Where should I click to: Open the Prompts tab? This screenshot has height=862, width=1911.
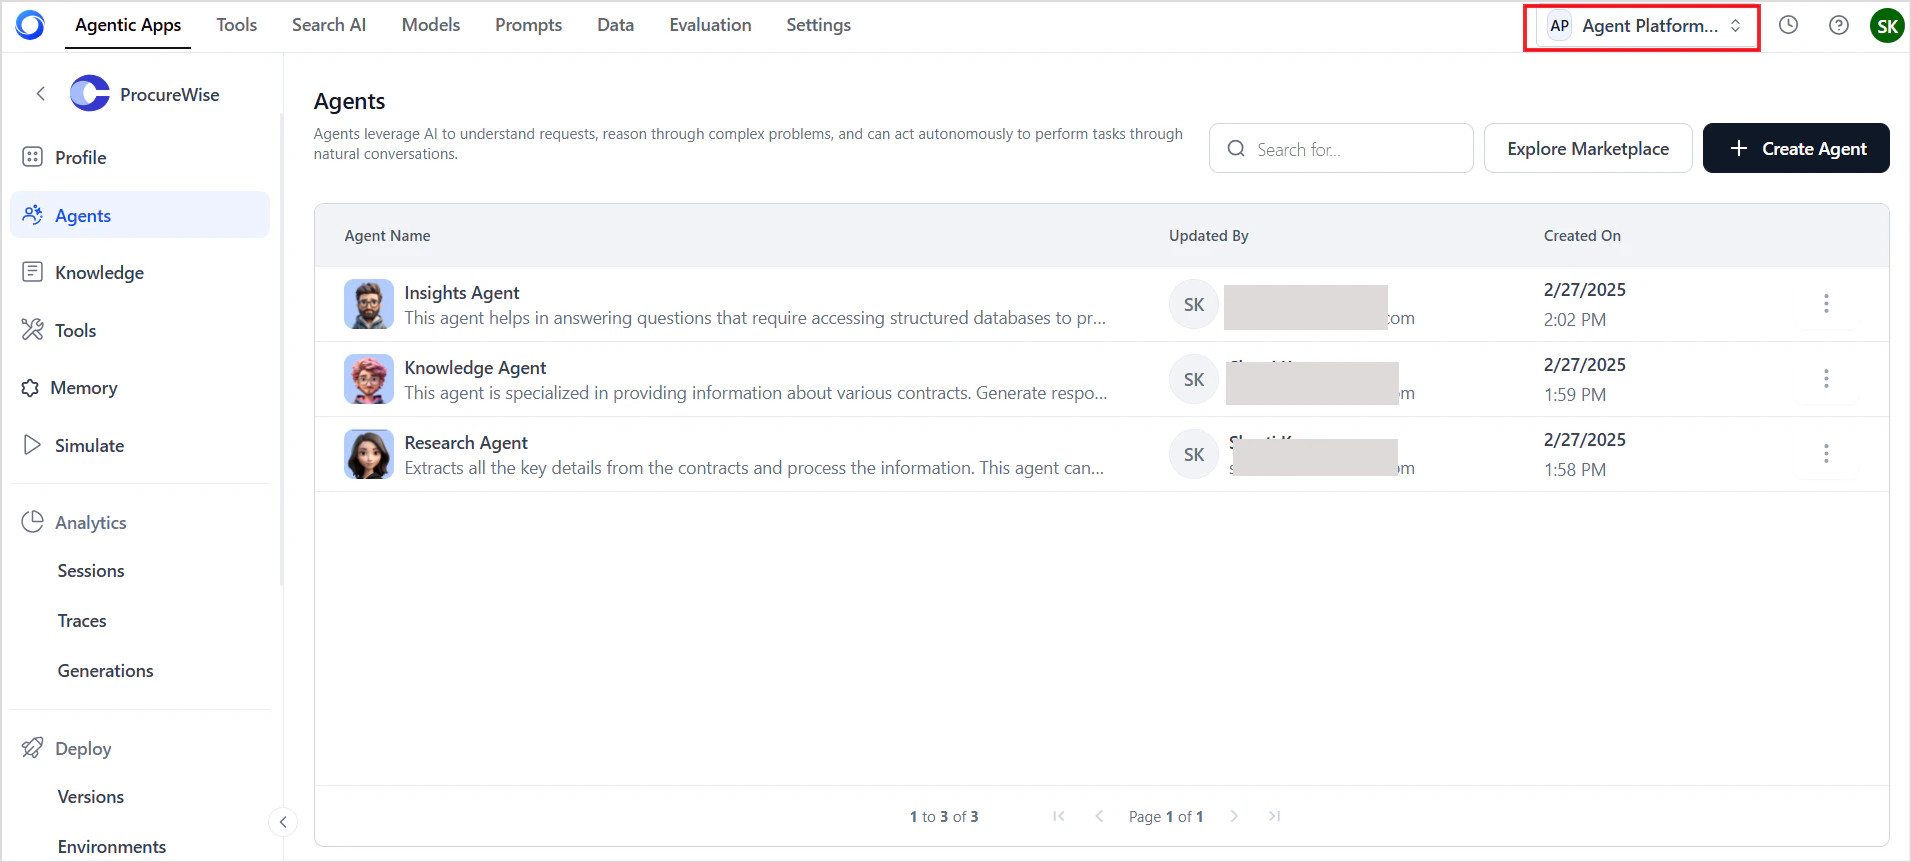529,25
